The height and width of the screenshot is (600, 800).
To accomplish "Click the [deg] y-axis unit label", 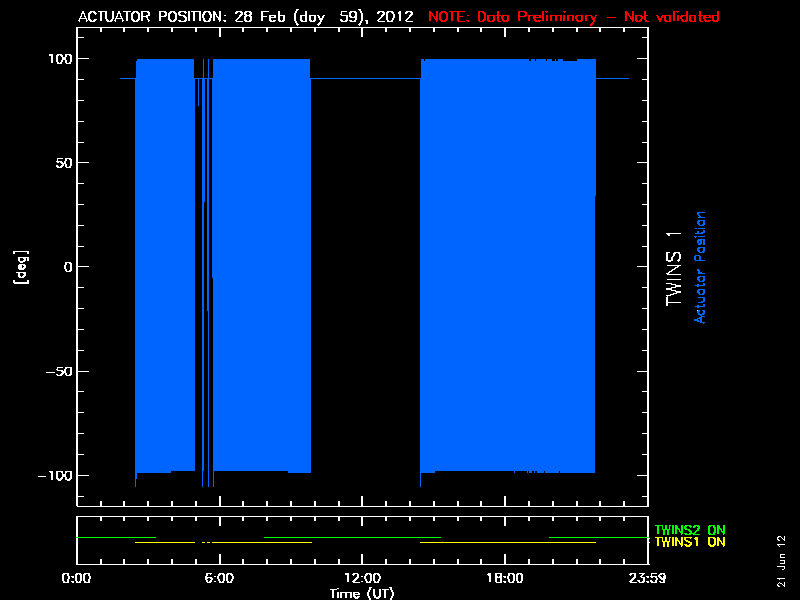I will 19,267.
